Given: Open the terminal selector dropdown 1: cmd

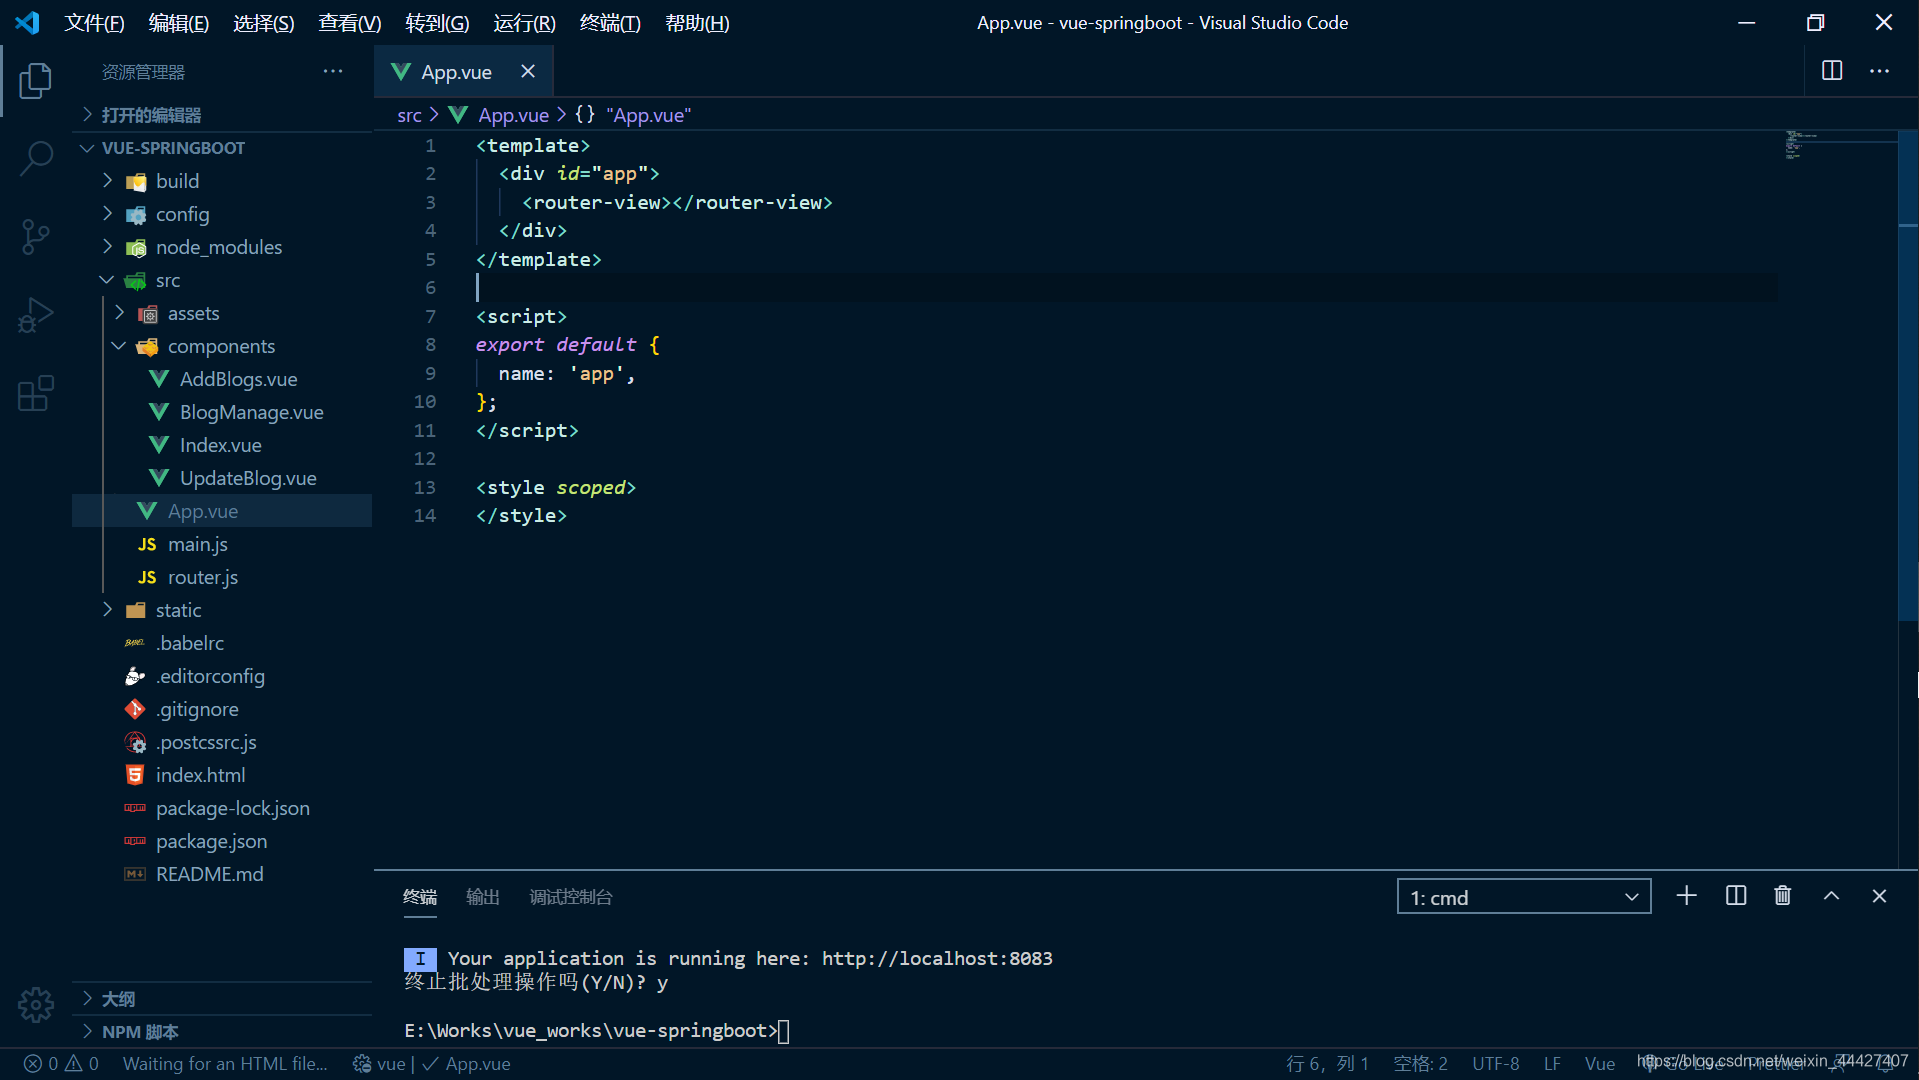Looking at the screenshot, I should (x=1523, y=897).
